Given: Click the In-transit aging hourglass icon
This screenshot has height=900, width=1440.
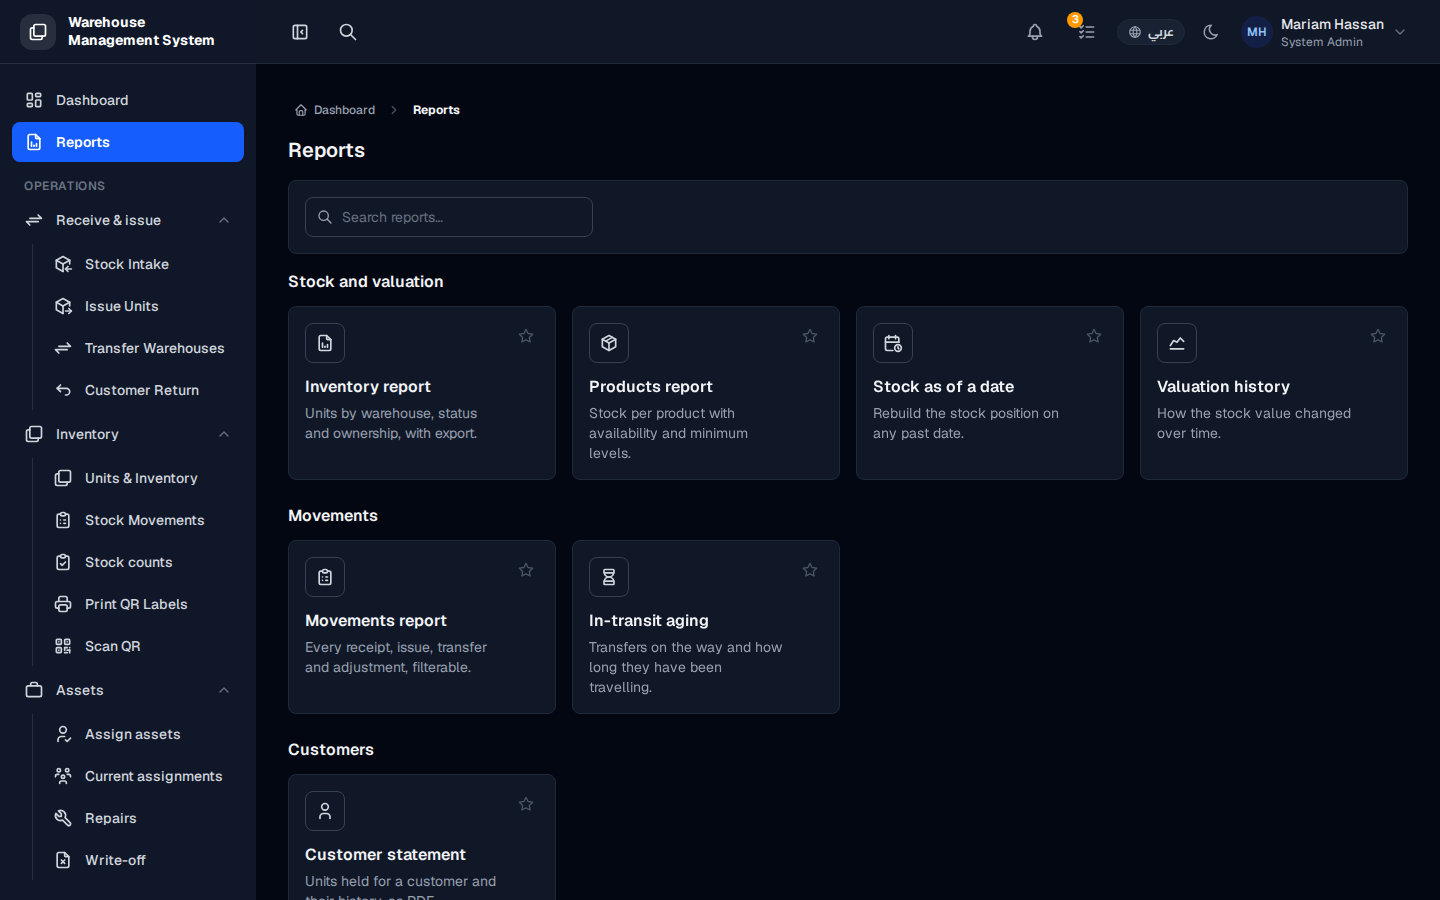Looking at the screenshot, I should pyautogui.click(x=609, y=577).
